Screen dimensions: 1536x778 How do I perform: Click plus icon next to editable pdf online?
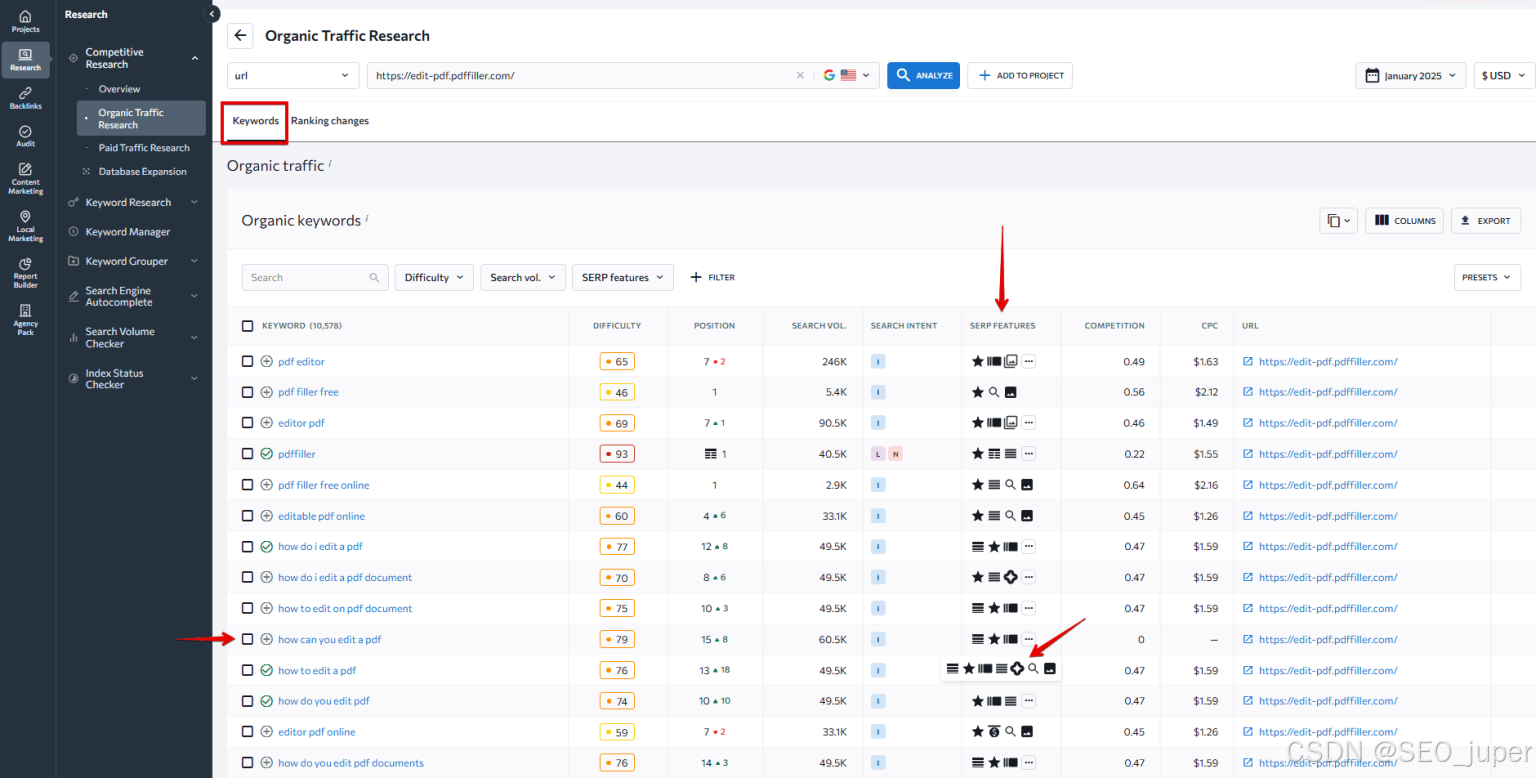(x=266, y=516)
